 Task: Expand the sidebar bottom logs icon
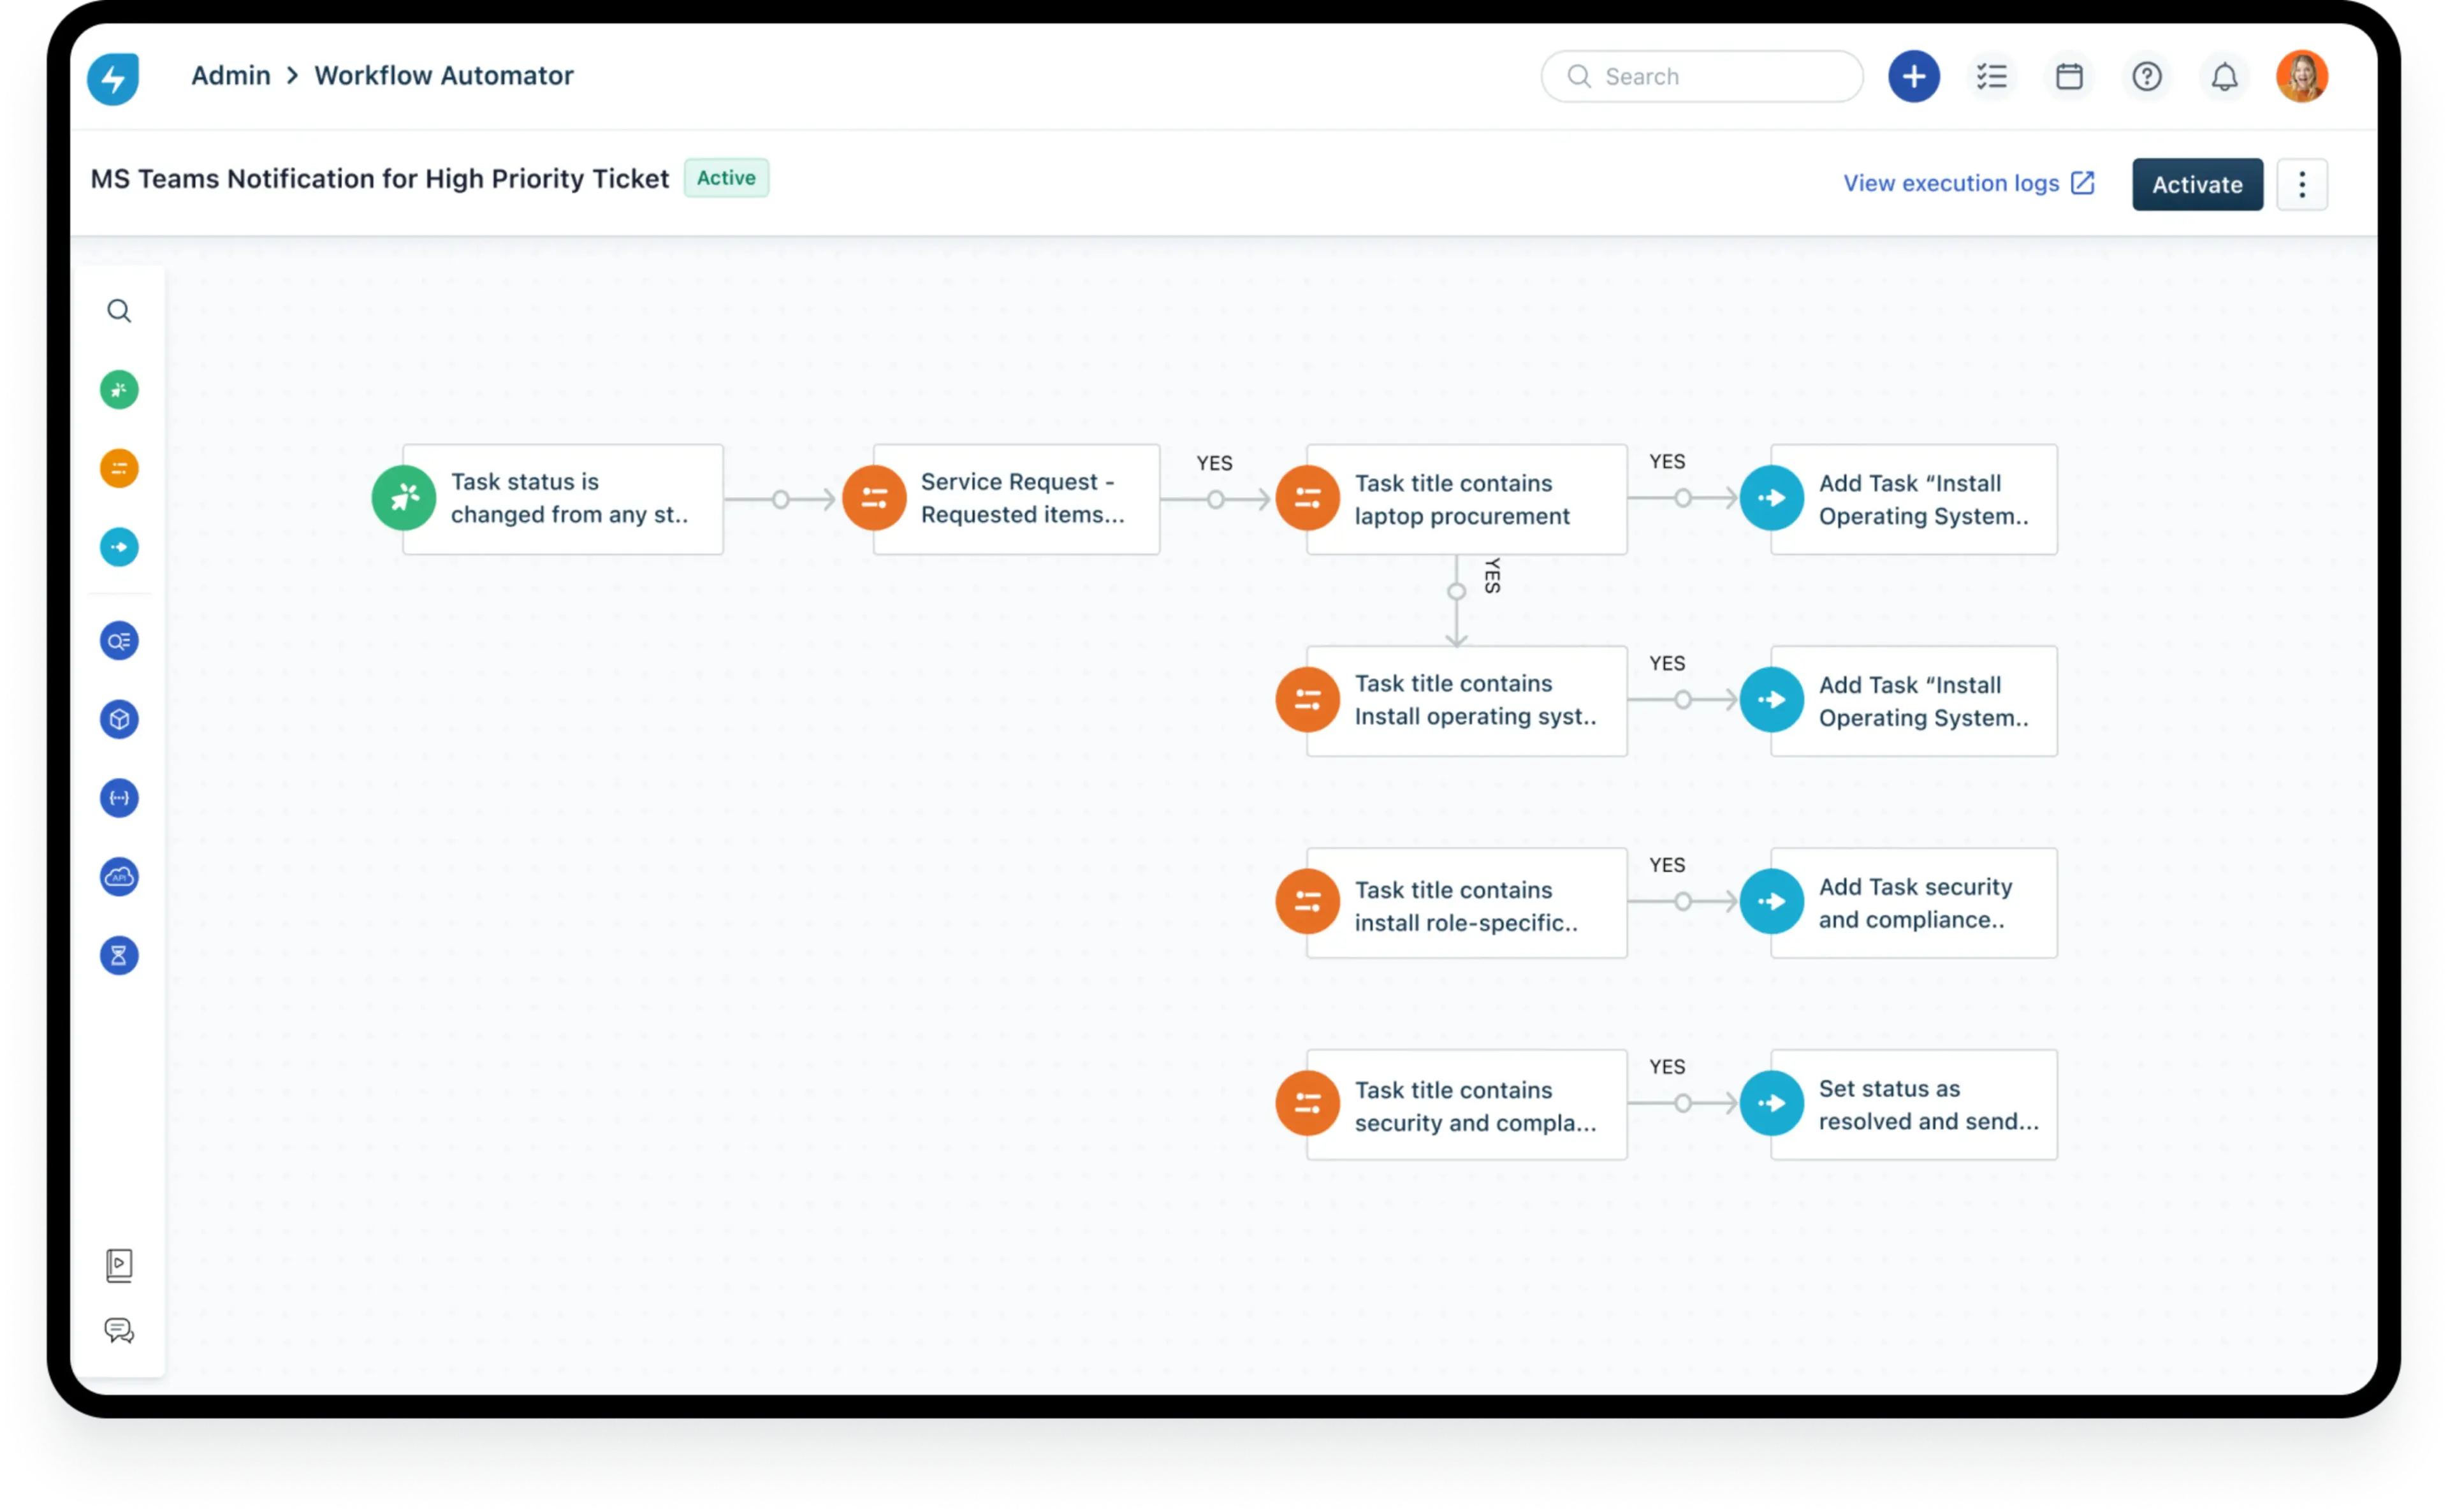click(120, 1264)
